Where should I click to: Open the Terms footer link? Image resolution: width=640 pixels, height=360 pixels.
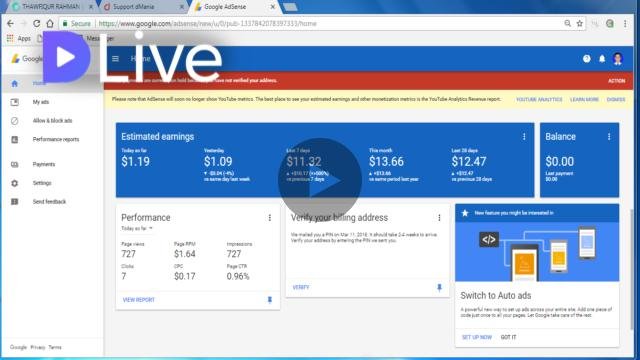coord(55,347)
